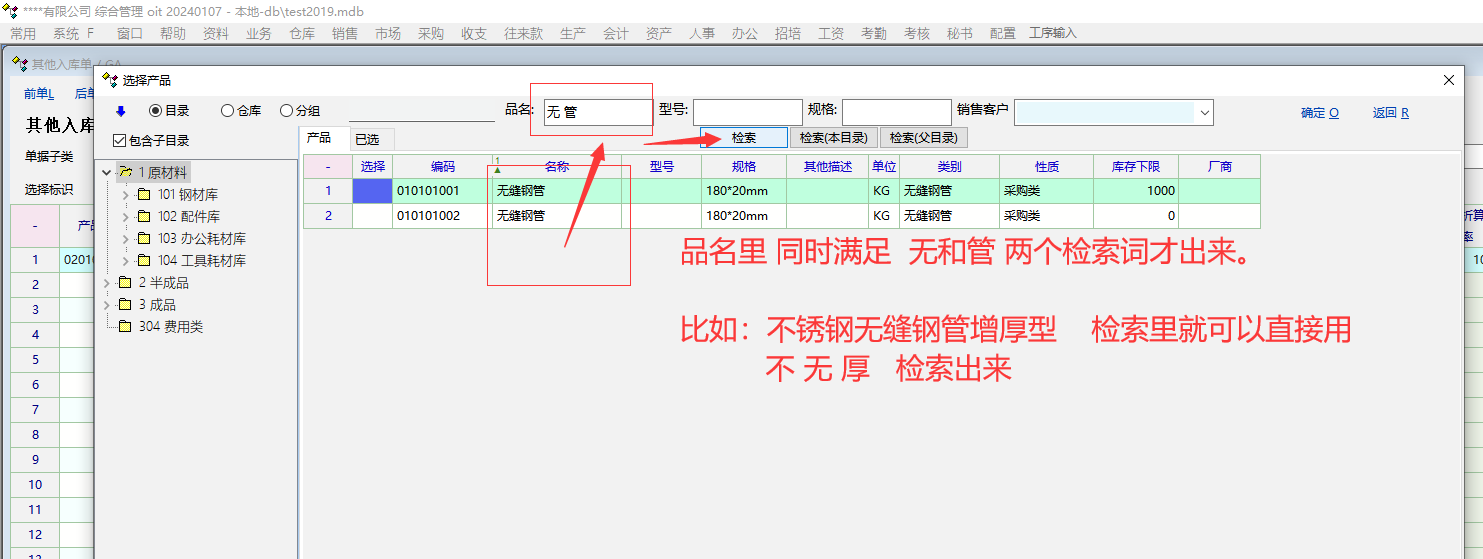This screenshot has height=559, width=1483.
Task: Click the 104 工具耗材库 folder icon
Action: pyautogui.click(x=144, y=261)
